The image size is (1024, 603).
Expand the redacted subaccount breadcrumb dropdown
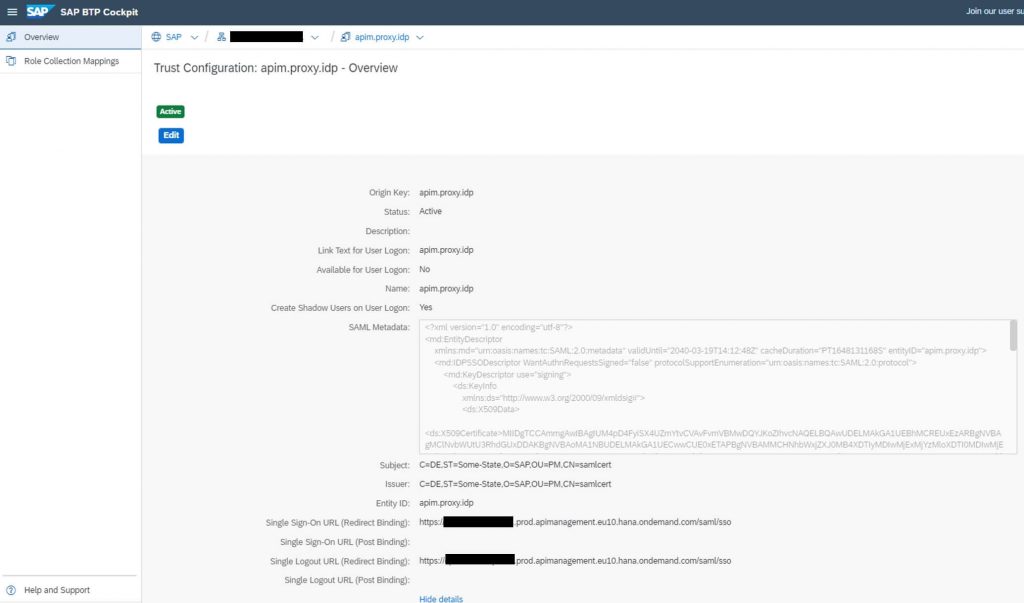pyautogui.click(x=315, y=37)
